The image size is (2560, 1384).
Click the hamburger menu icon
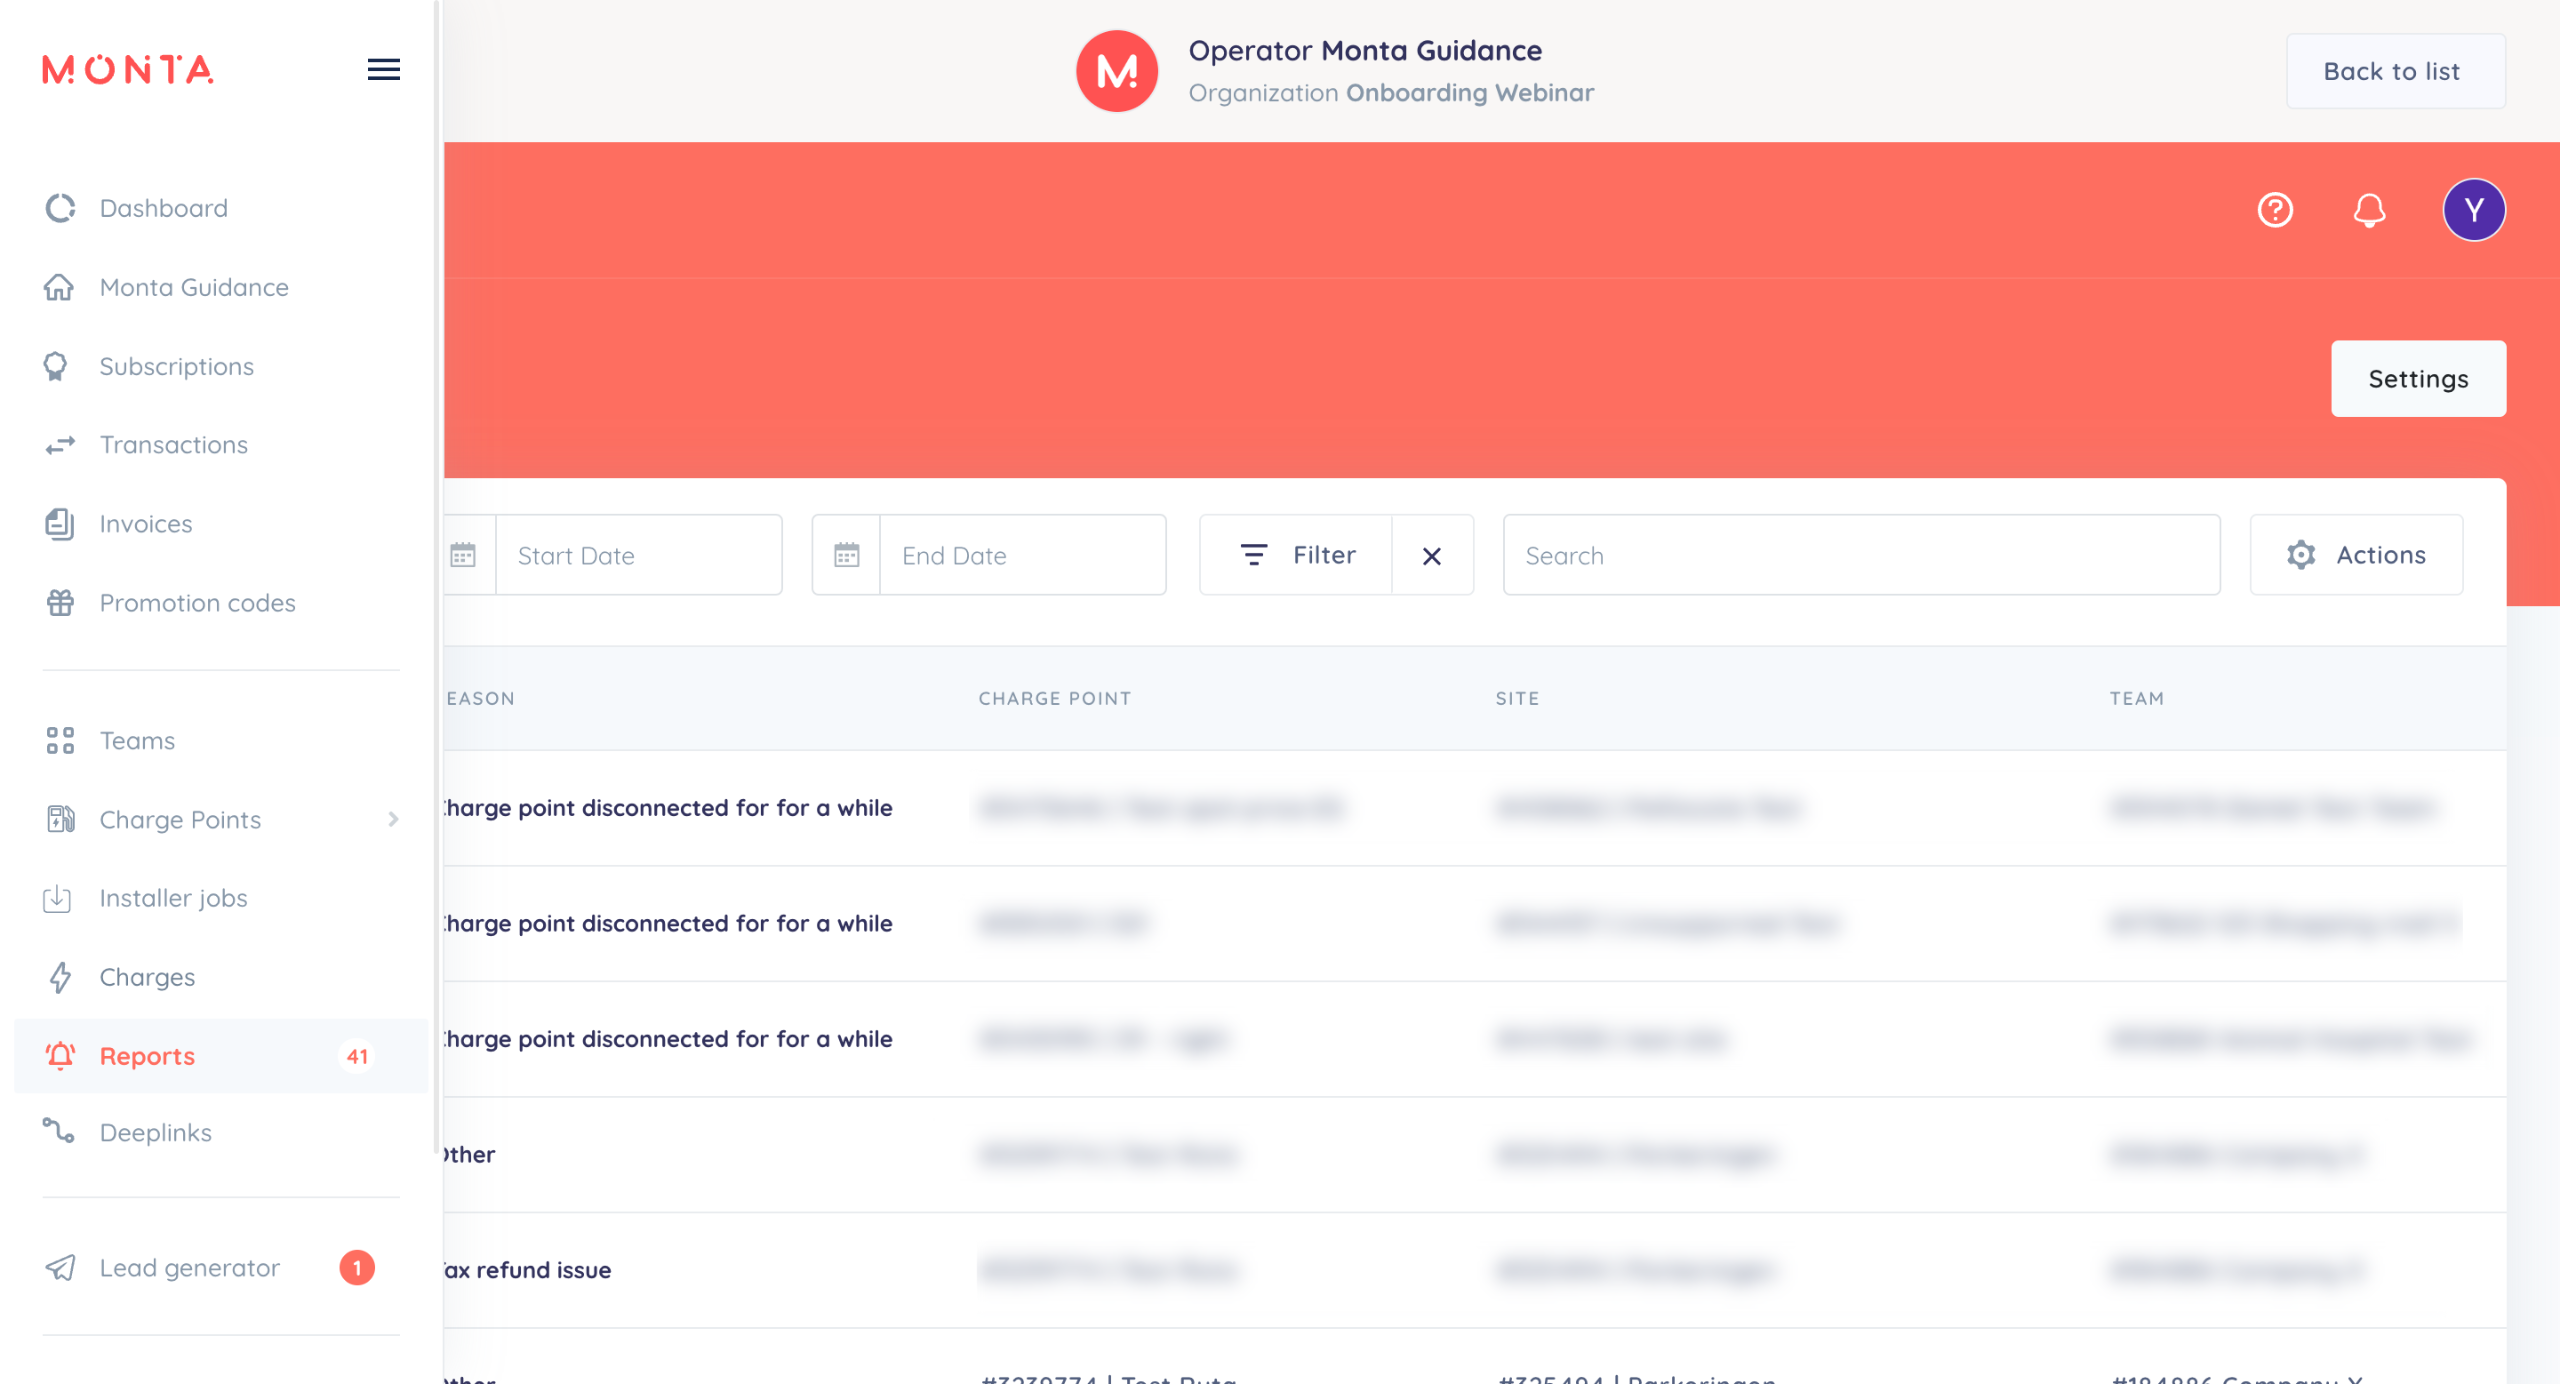click(383, 69)
